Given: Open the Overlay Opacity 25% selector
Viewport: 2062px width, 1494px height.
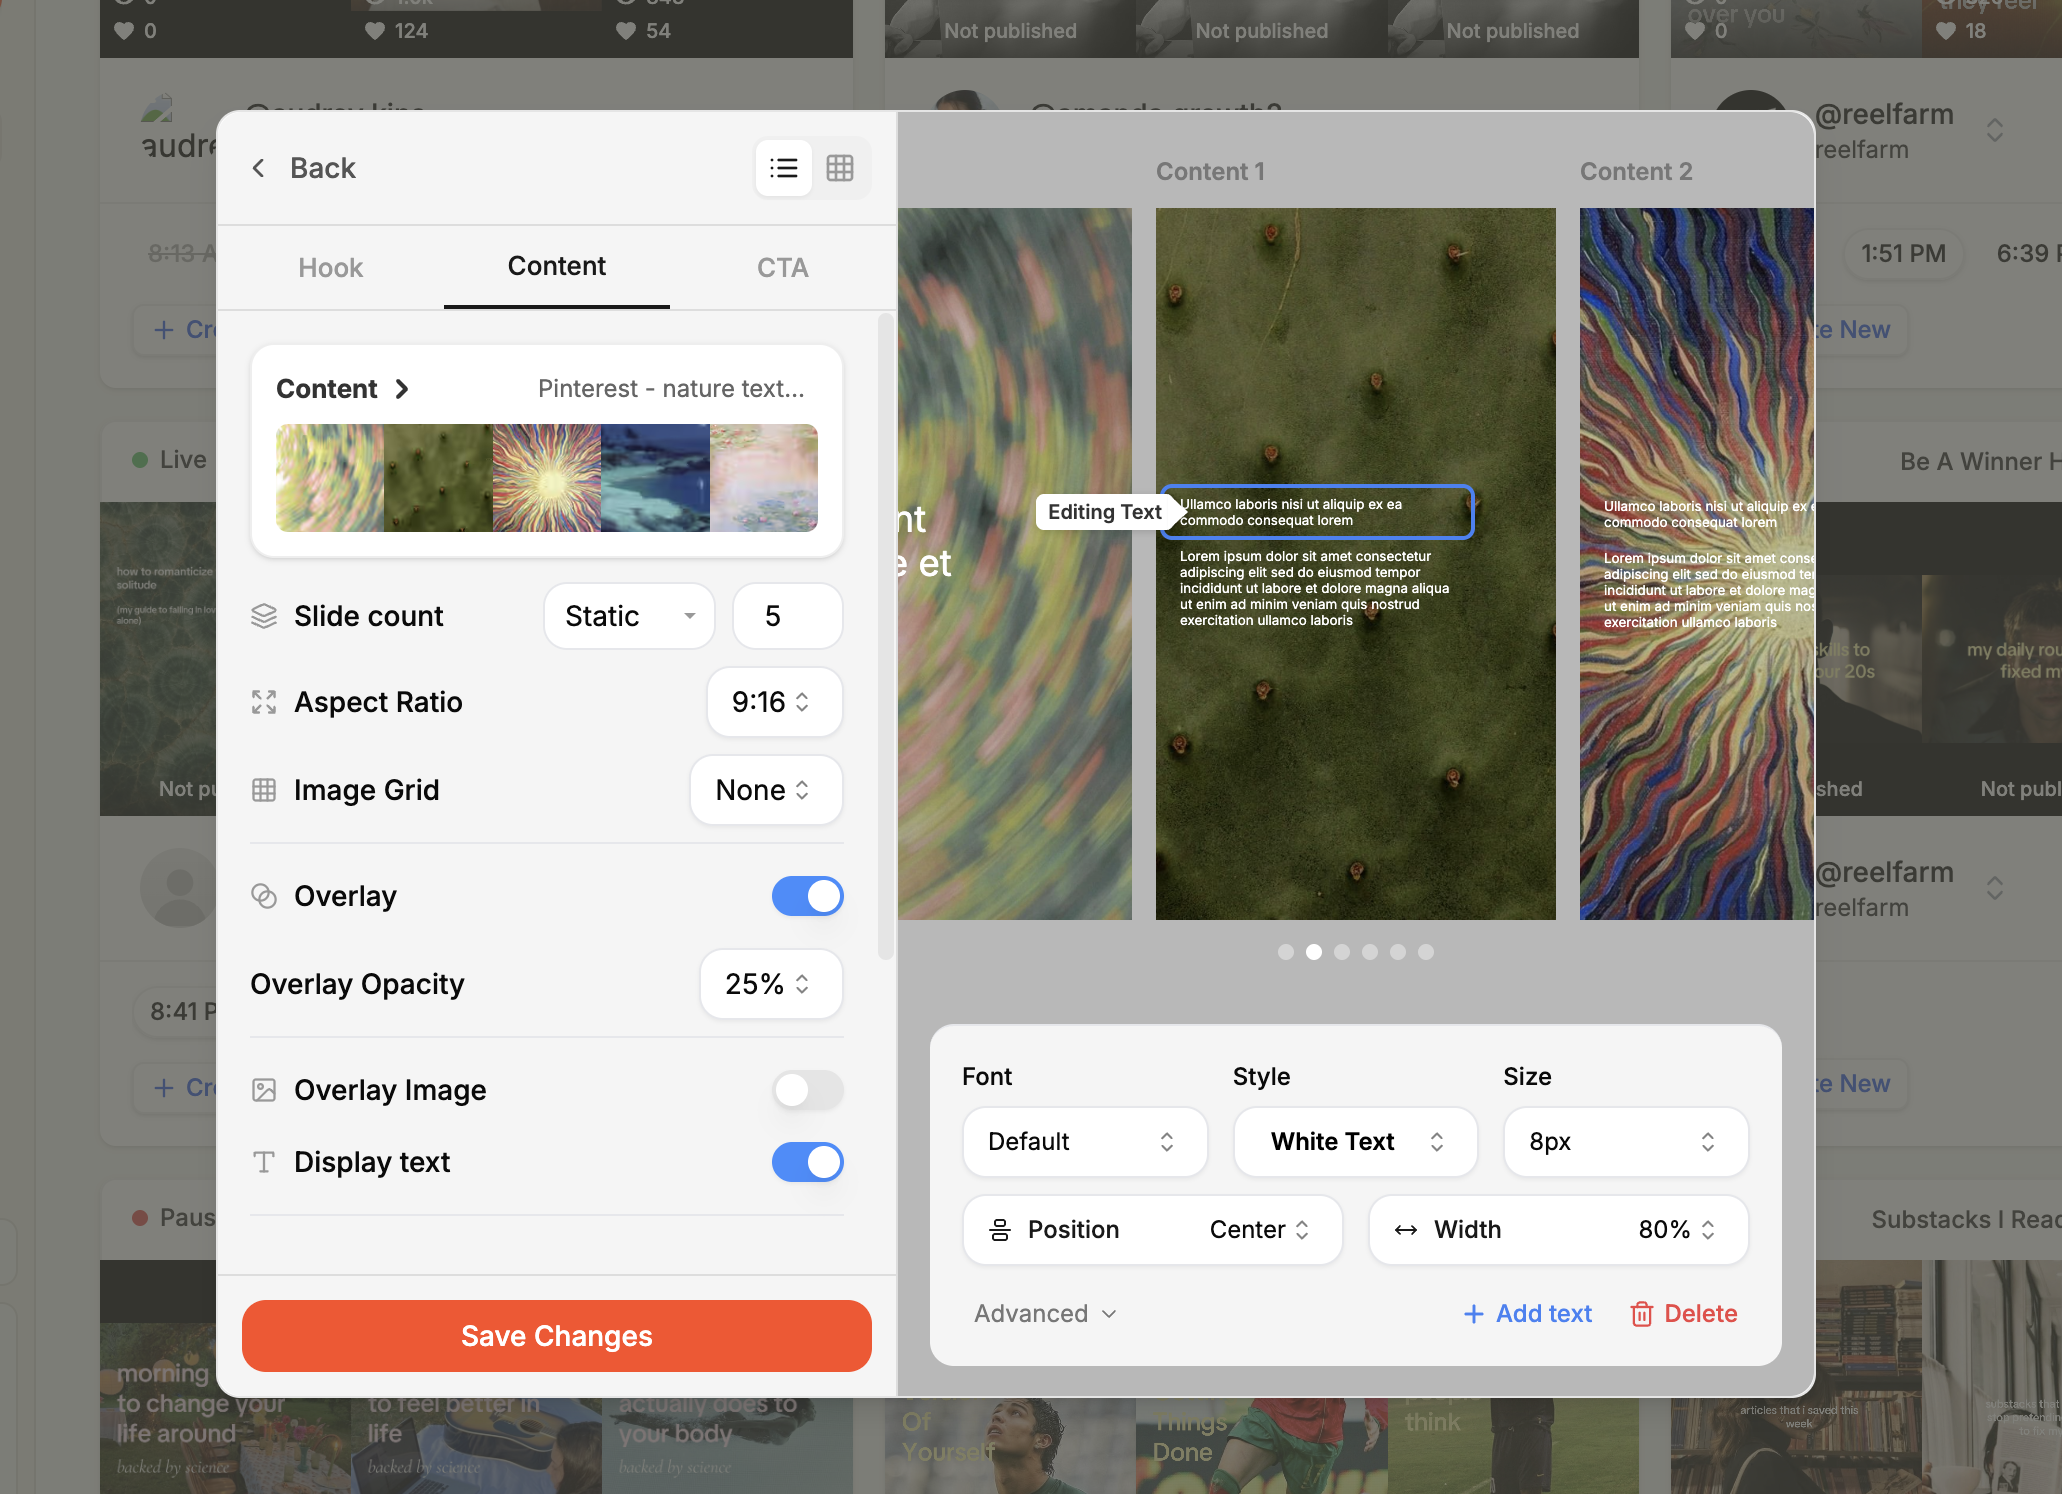Looking at the screenshot, I should click(x=771, y=984).
